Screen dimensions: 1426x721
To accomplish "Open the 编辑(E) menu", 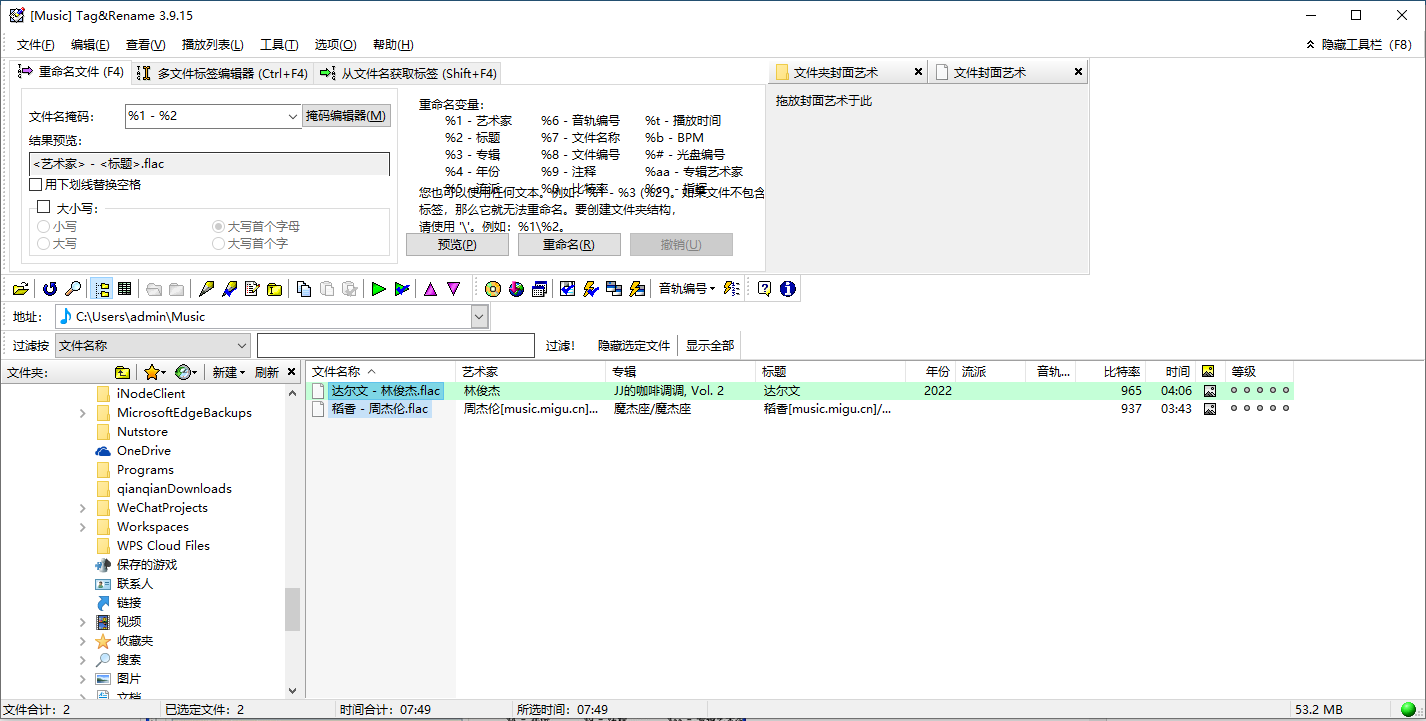I will (x=90, y=45).
